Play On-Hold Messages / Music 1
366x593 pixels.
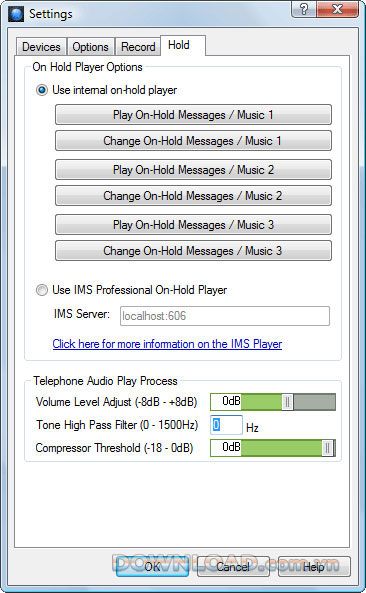tap(193, 115)
